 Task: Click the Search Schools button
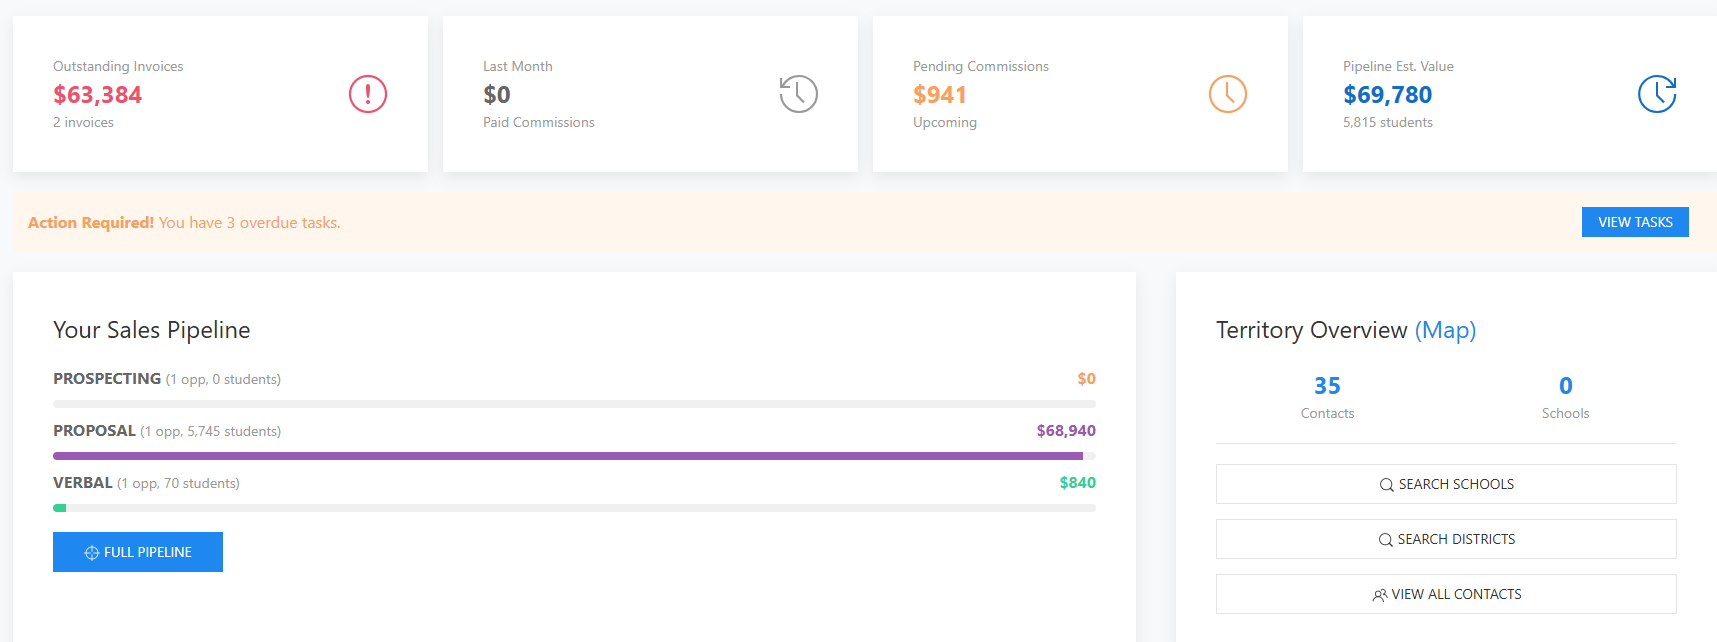[1446, 484]
